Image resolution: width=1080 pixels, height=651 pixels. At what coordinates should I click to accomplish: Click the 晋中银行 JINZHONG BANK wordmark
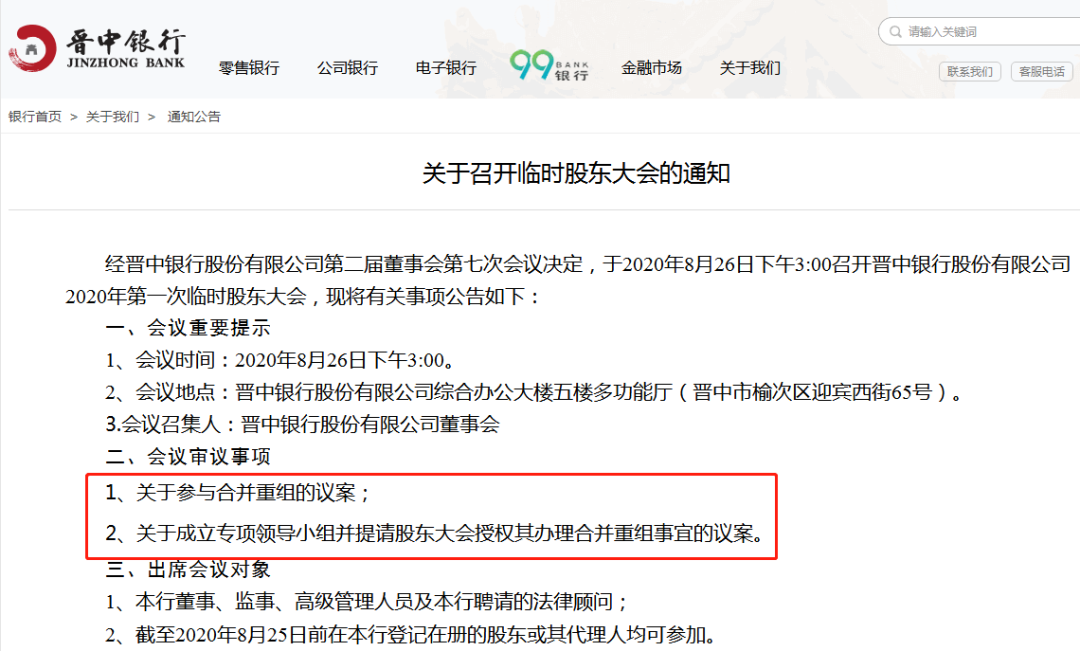coord(125,48)
